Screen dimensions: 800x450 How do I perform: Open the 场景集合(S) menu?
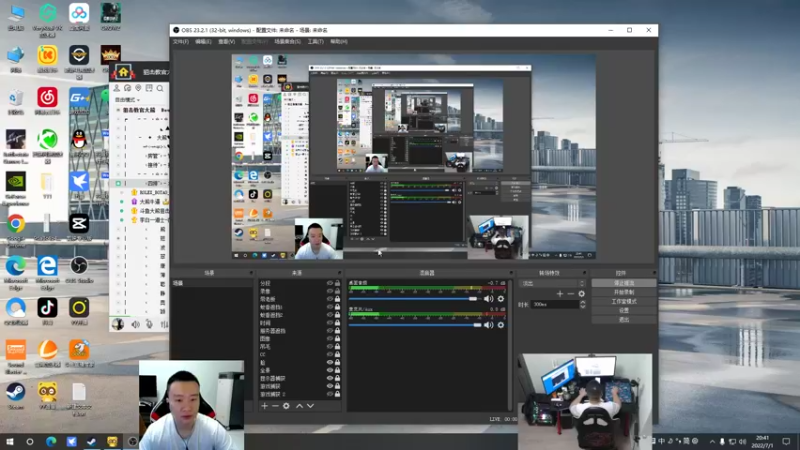[287, 42]
